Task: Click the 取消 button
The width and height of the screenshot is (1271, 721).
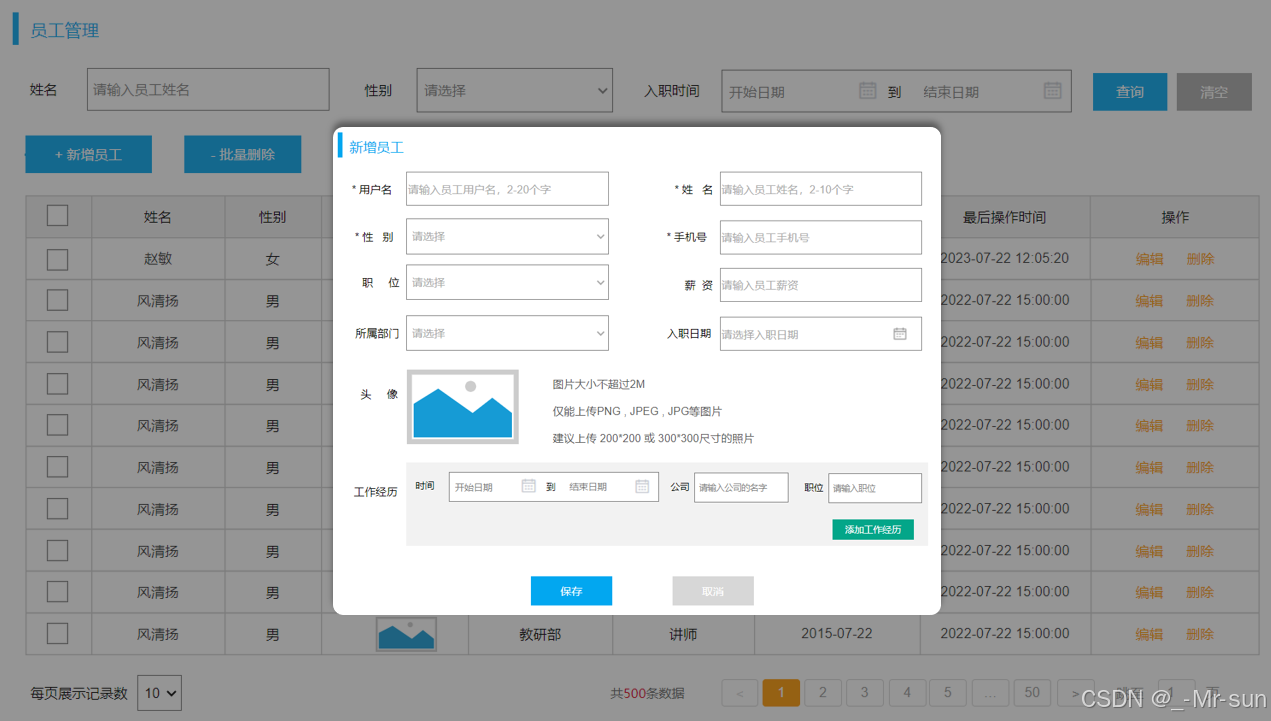Action: [x=713, y=591]
